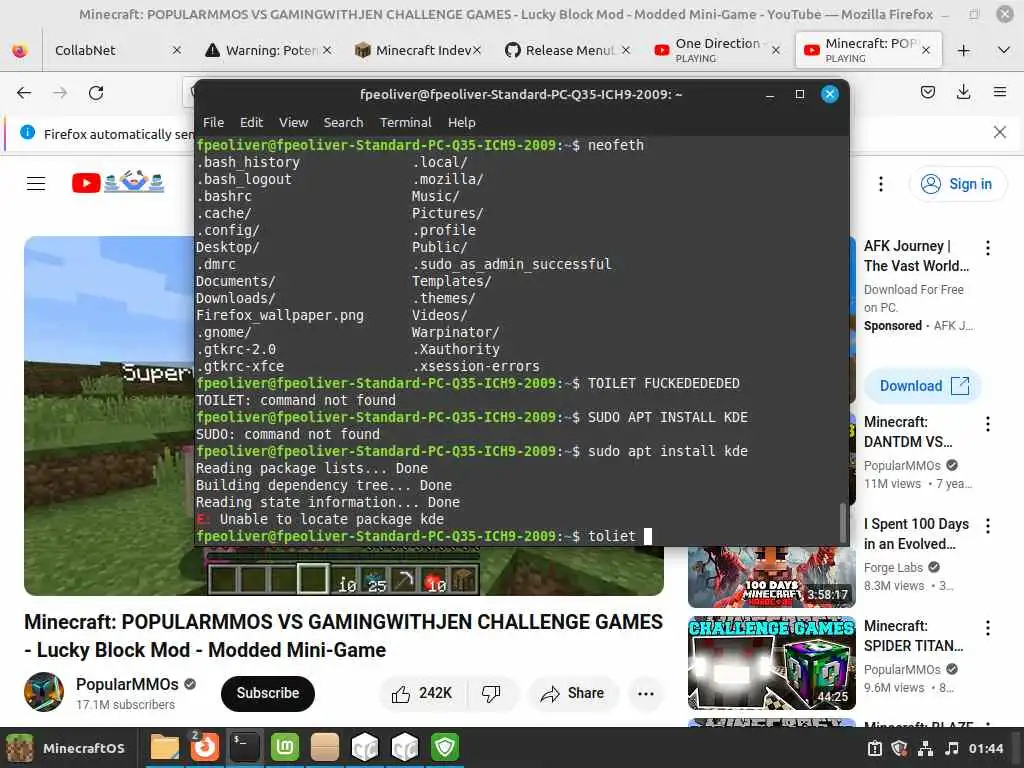Open options for DANTDM VS video

(x=987, y=424)
